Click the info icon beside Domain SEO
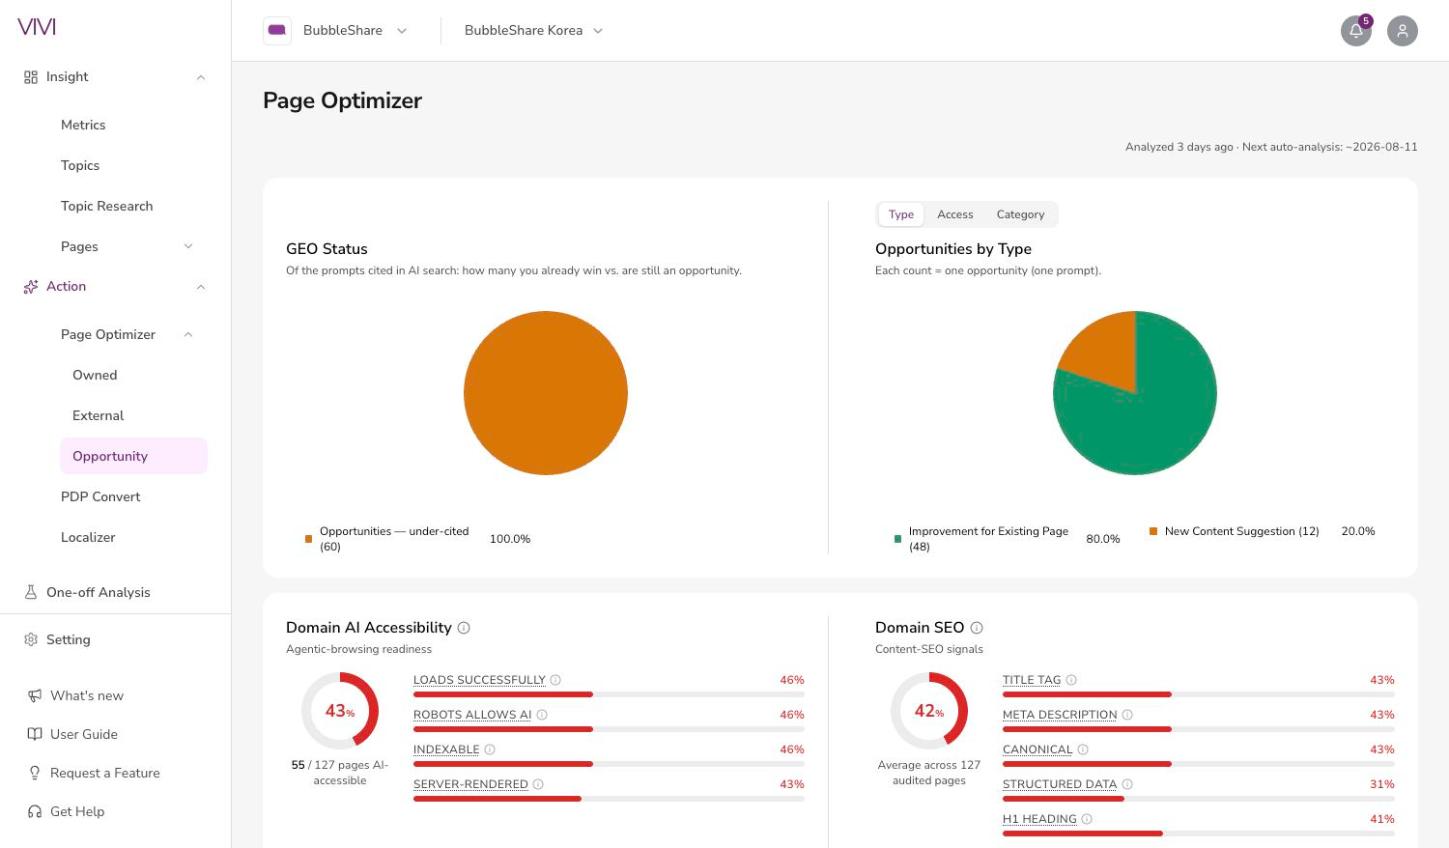1449x848 pixels. (x=976, y=628)
